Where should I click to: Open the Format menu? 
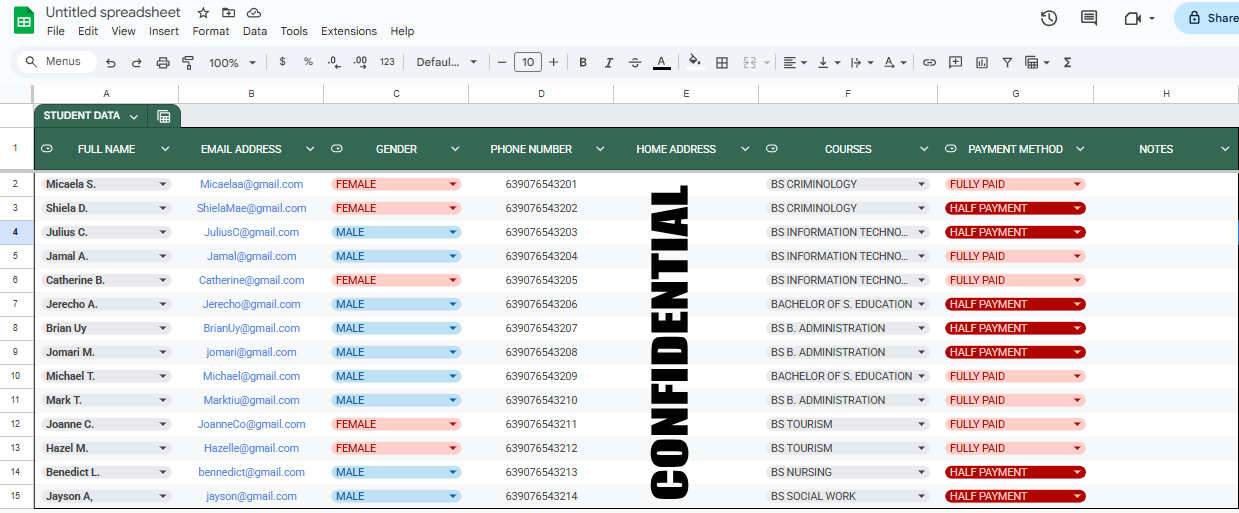(x=211, y=31)
